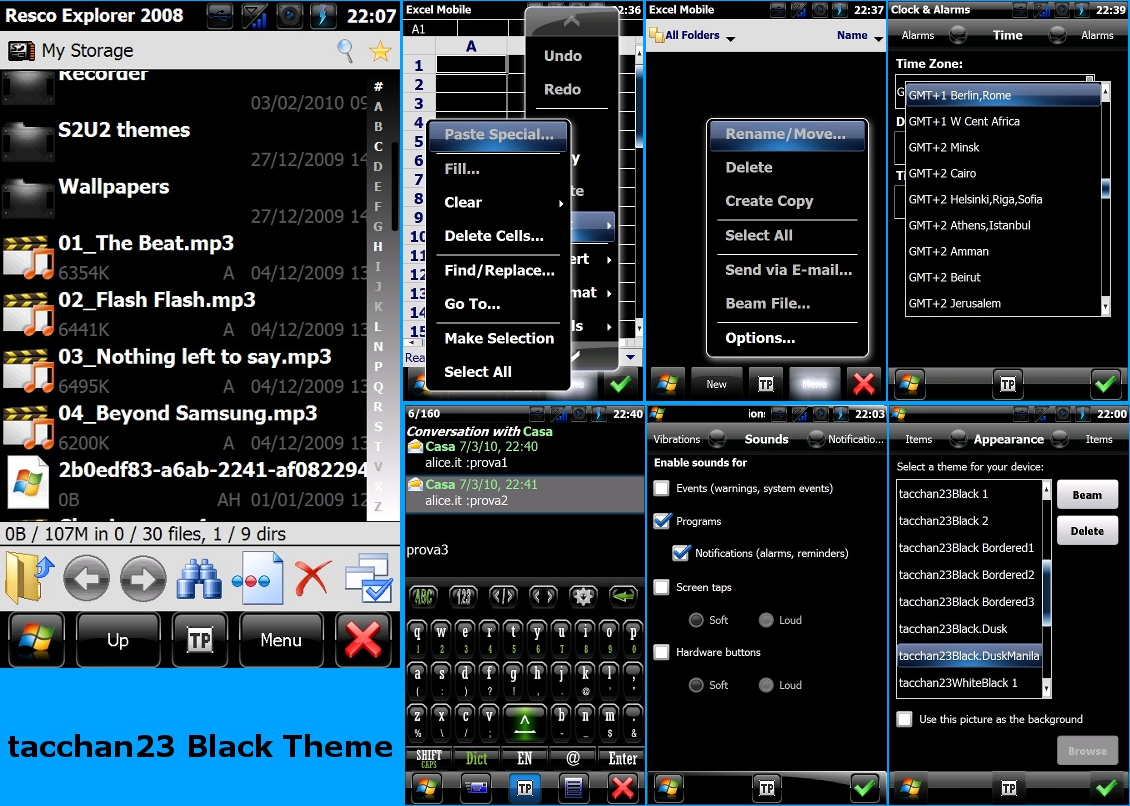Click up arrow of the Appearance theme list

[1046, 491]
